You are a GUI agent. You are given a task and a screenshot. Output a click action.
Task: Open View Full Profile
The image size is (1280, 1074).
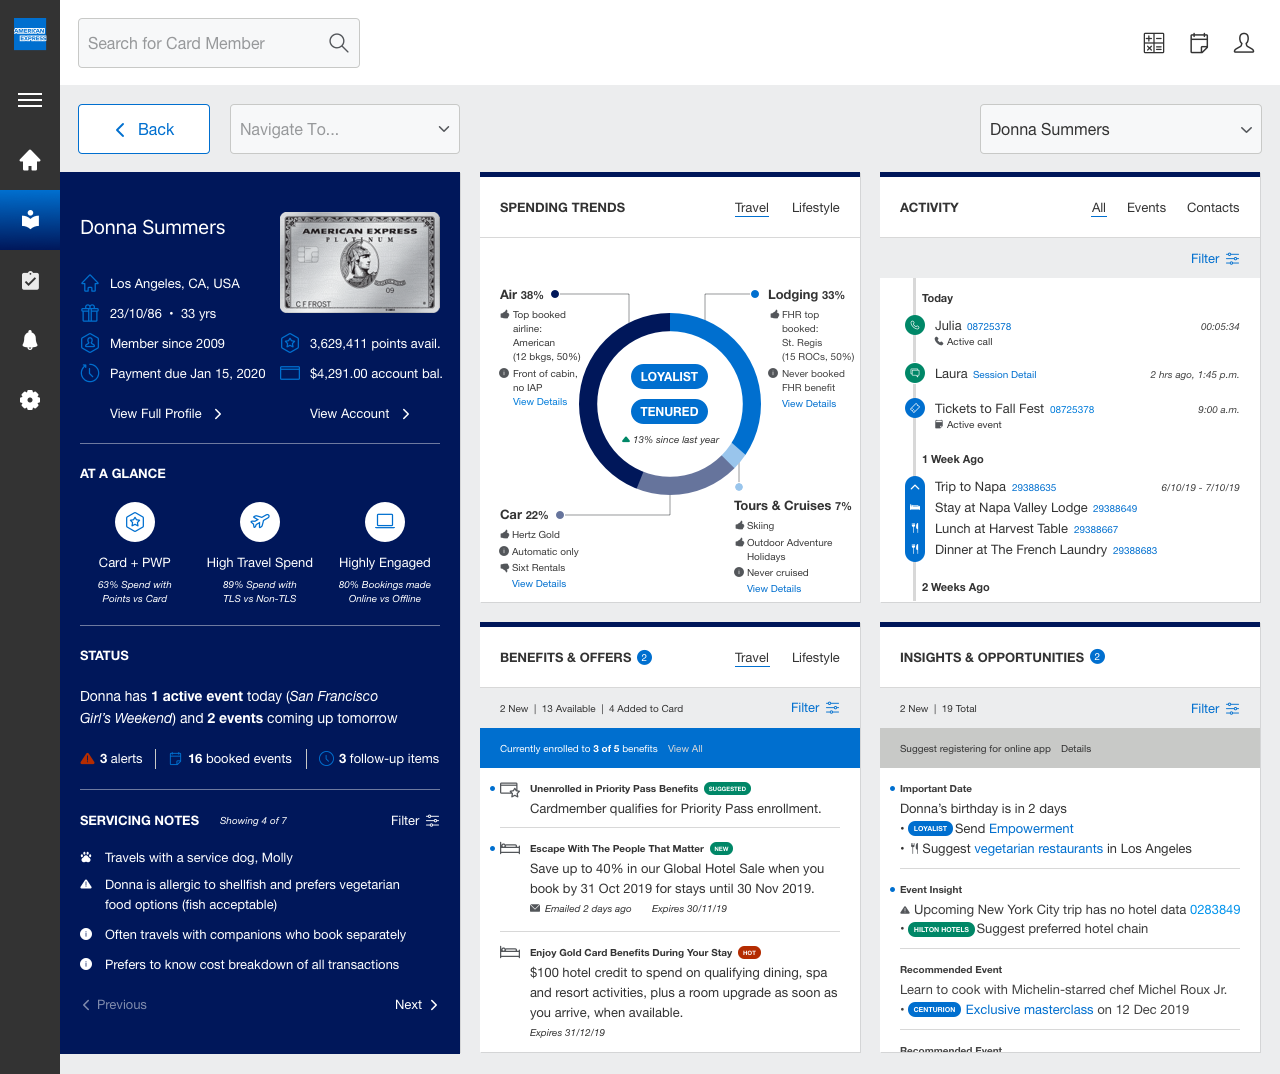[x=166, y=414]
